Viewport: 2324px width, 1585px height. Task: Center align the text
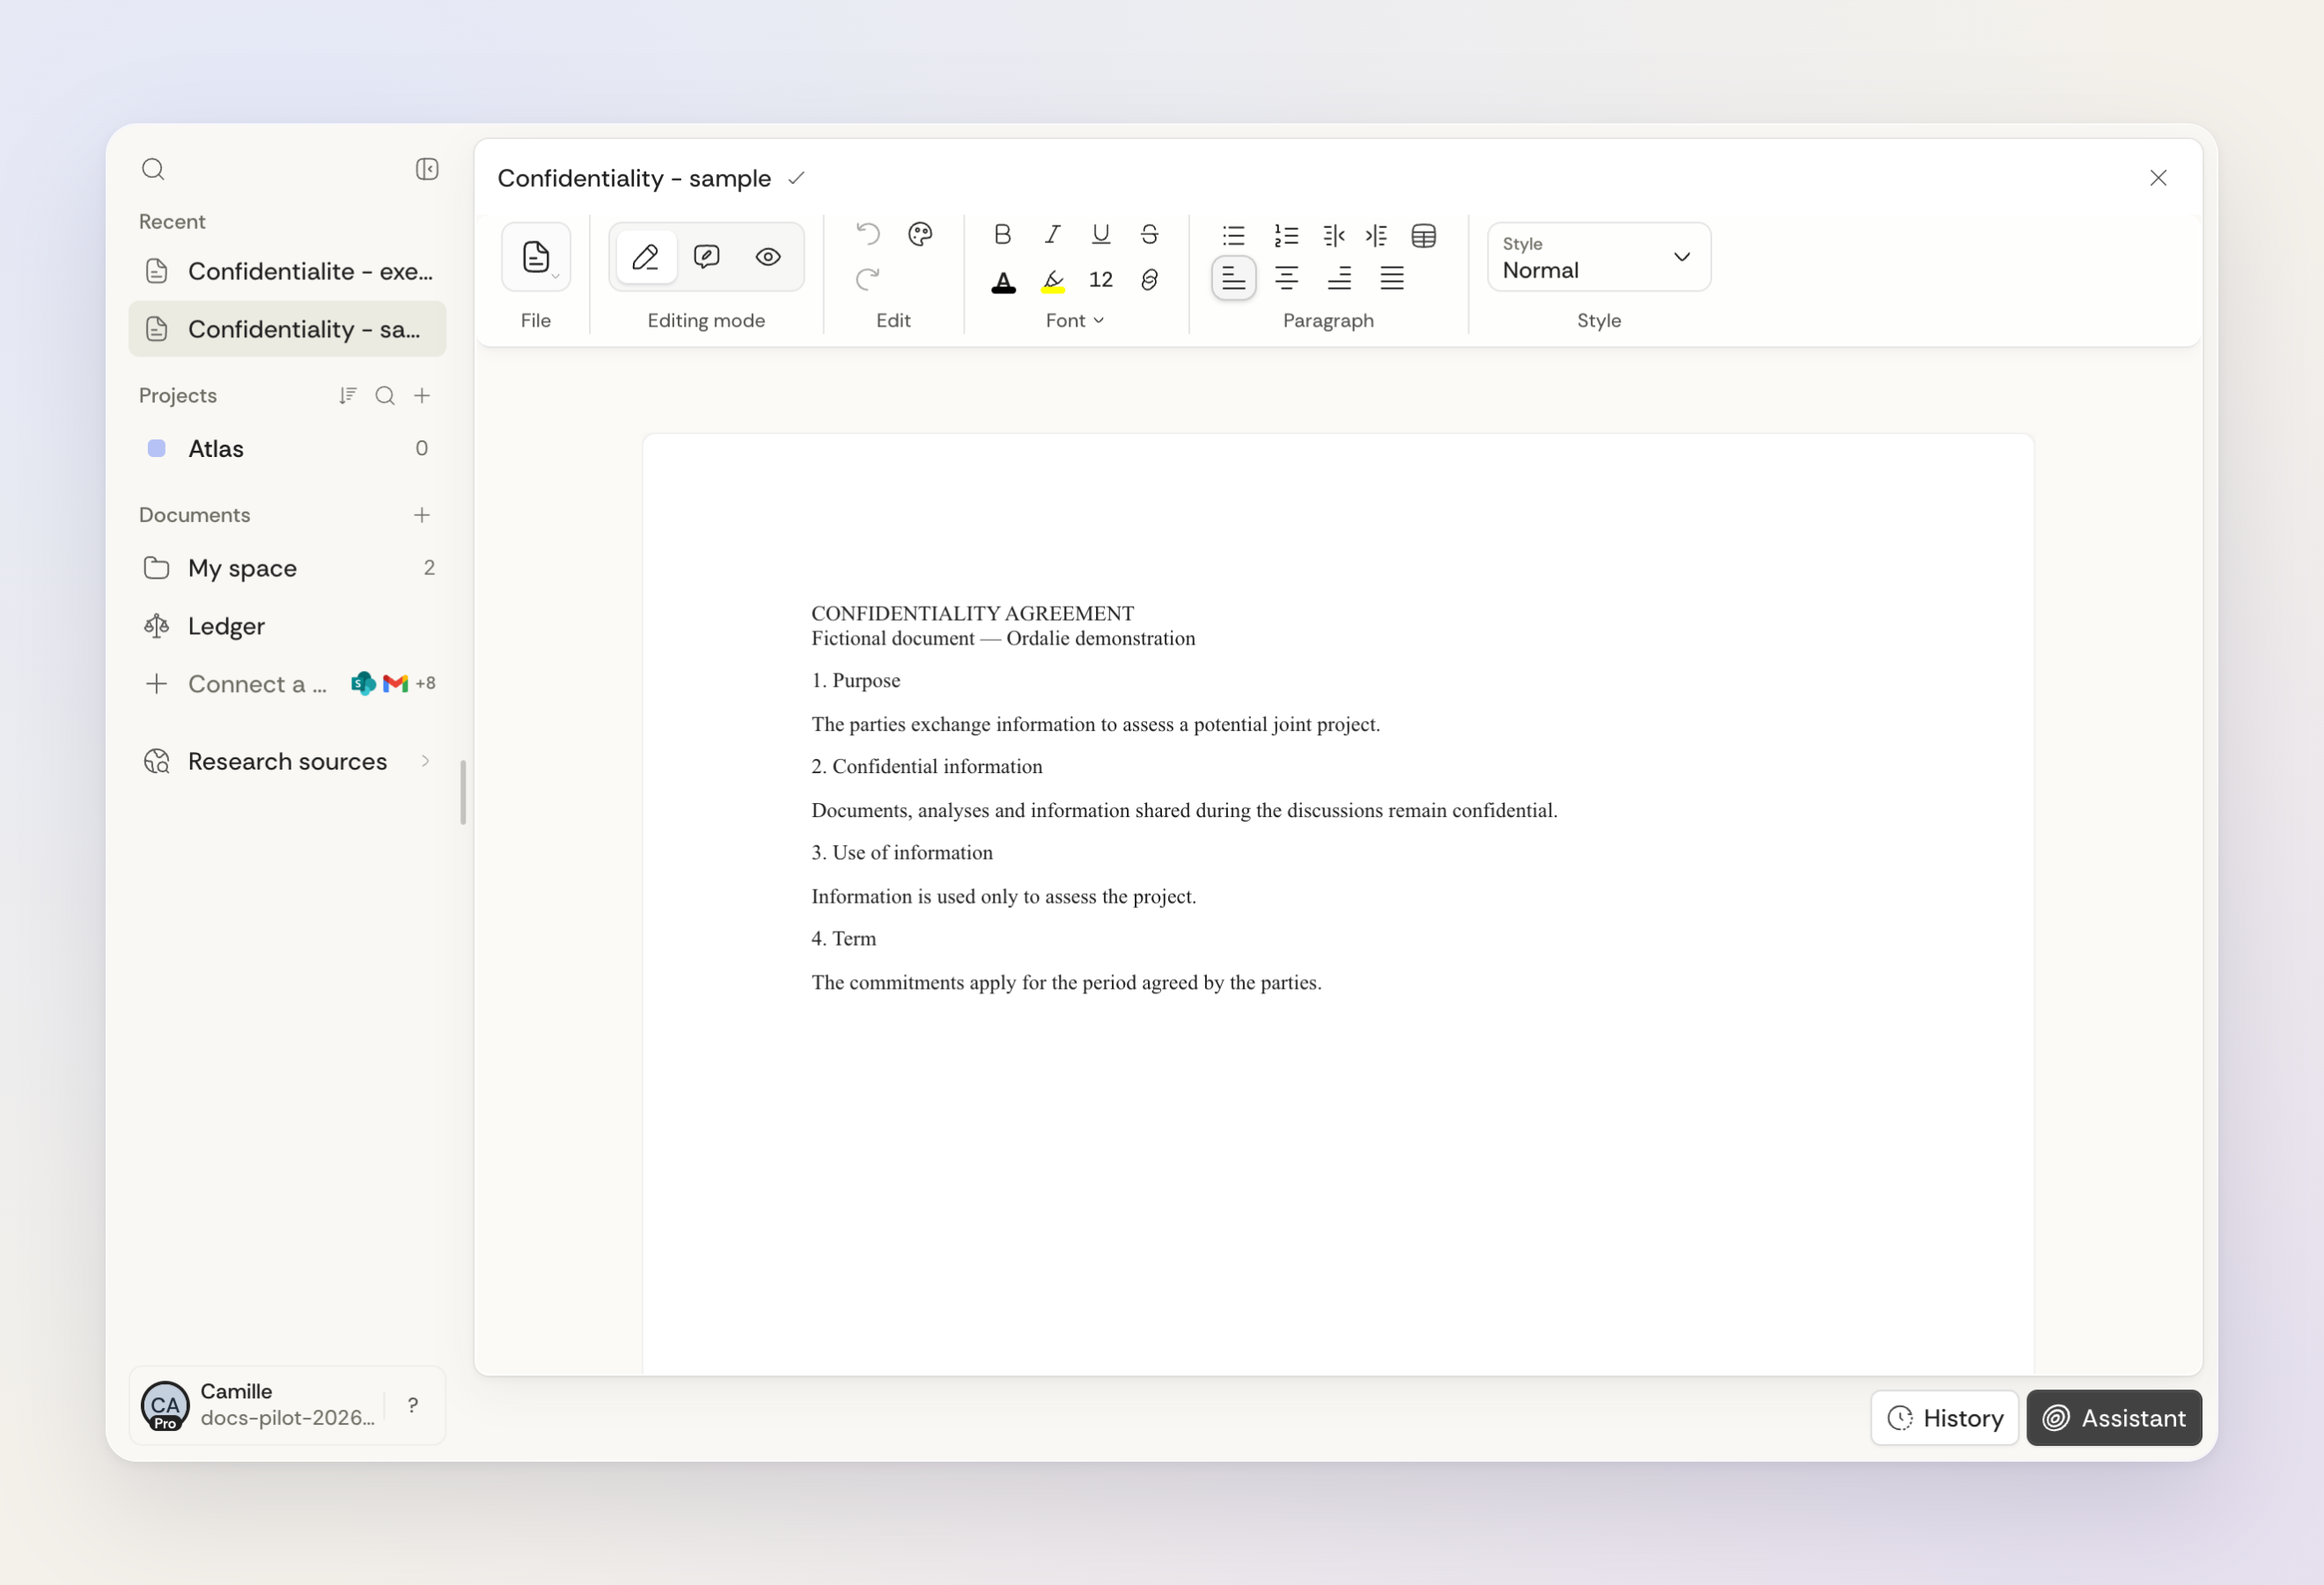(1286, 278)
